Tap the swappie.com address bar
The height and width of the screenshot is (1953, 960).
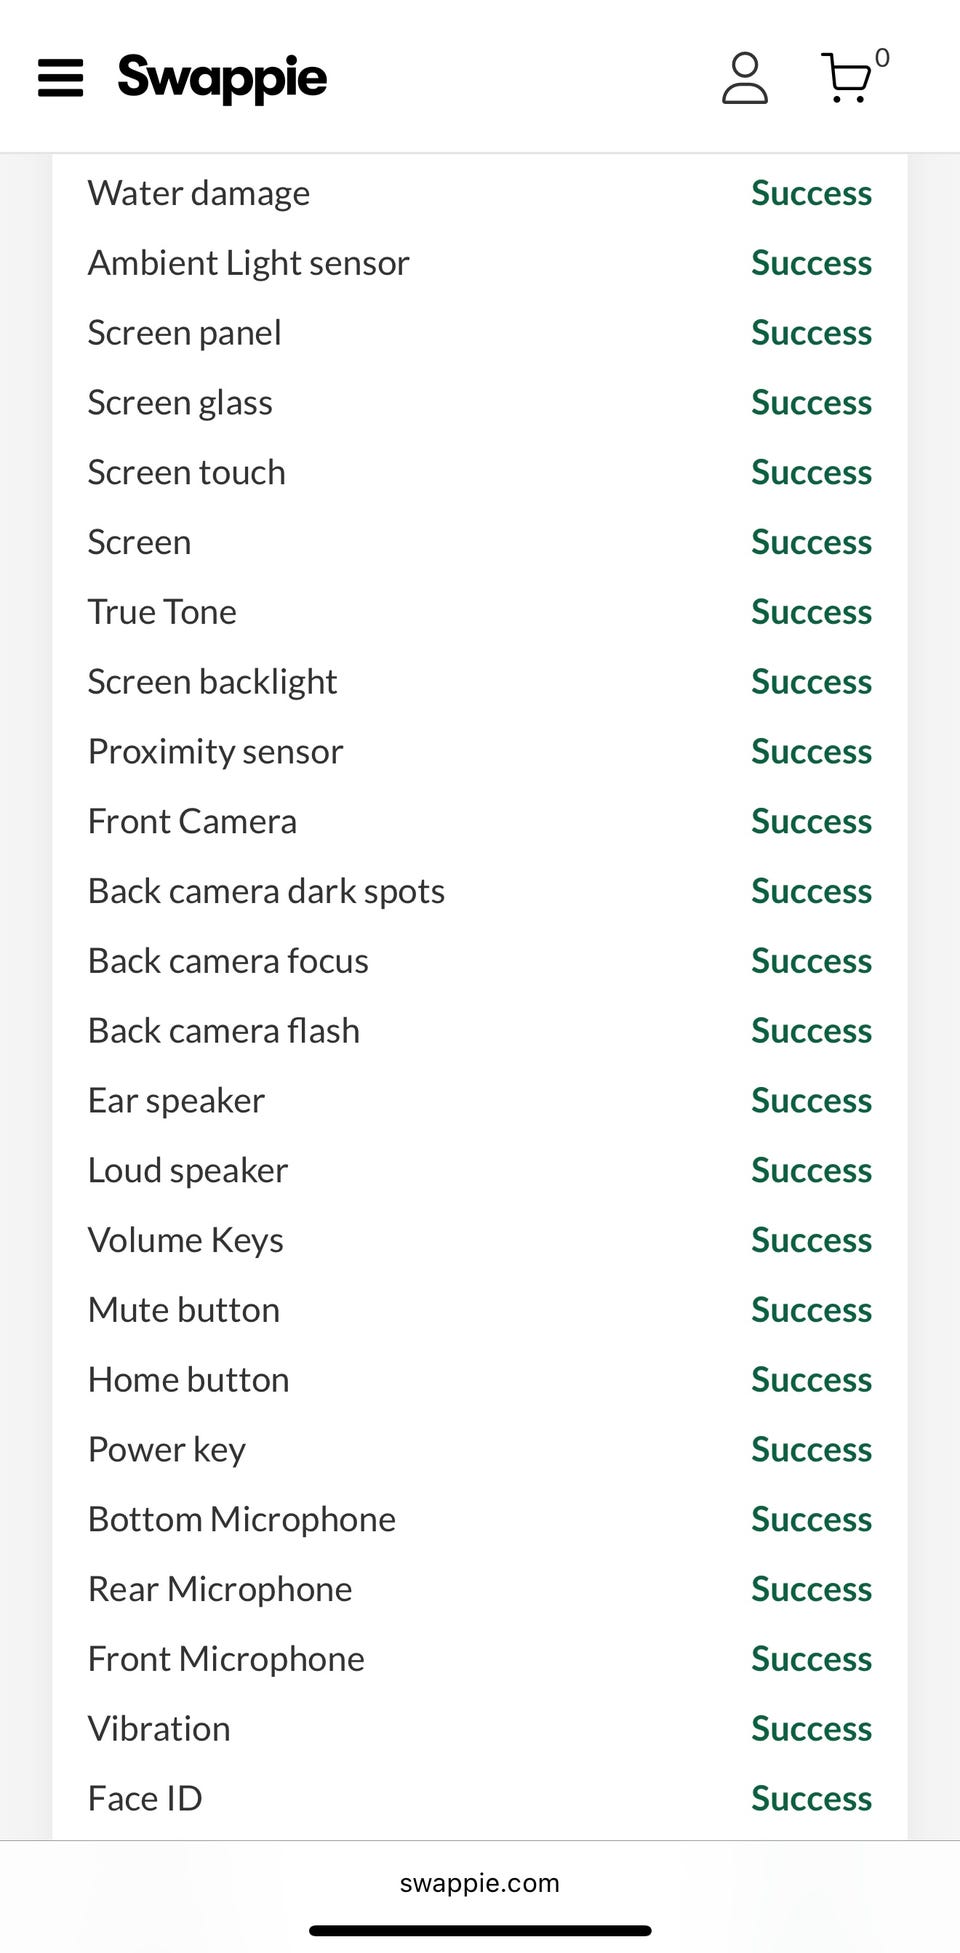tap(480, 1883)
